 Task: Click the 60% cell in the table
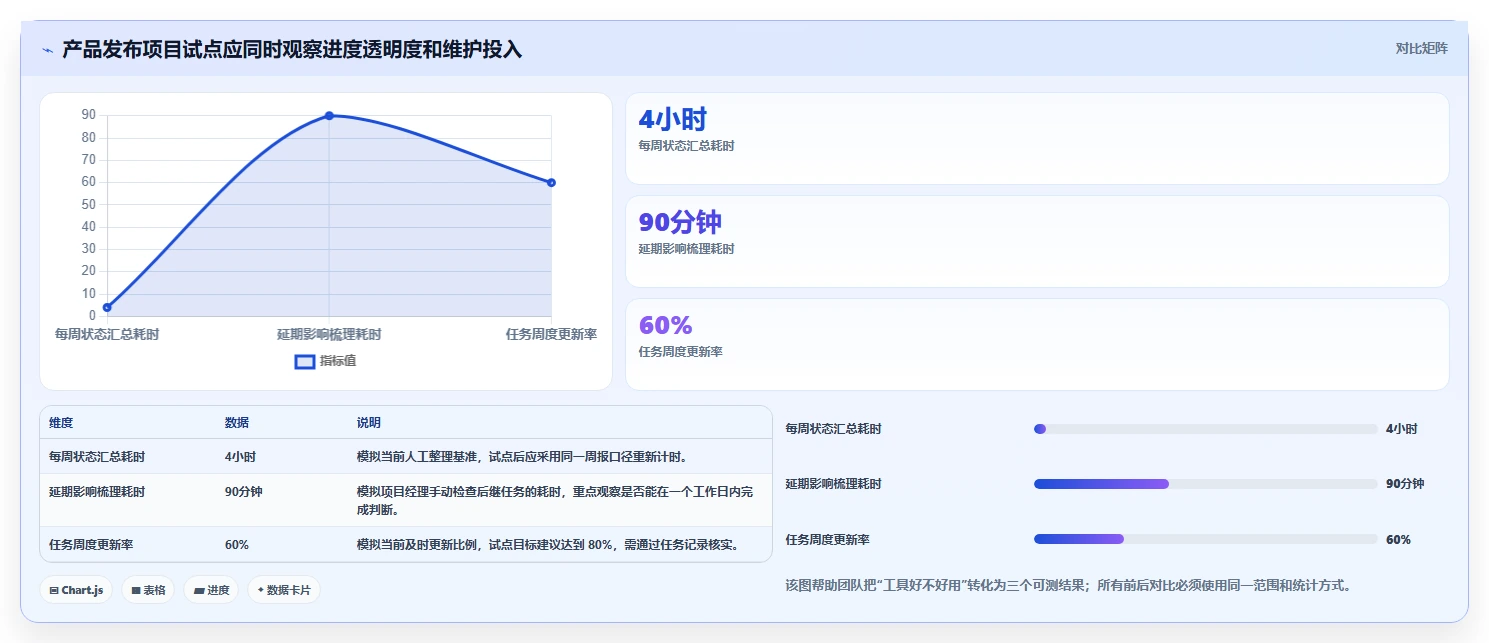(x=237, y=545)
